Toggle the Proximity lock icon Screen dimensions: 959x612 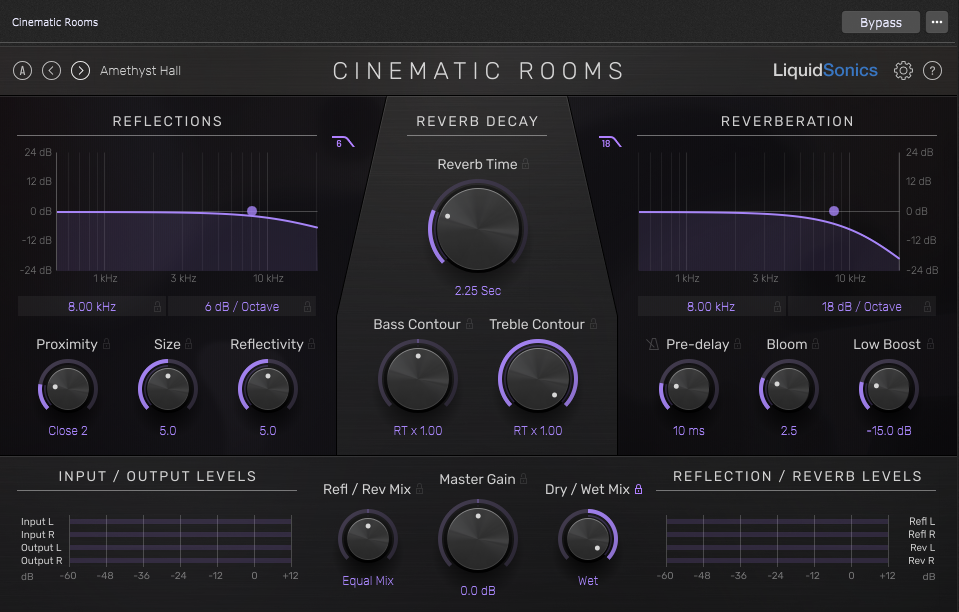pos(106,344)
